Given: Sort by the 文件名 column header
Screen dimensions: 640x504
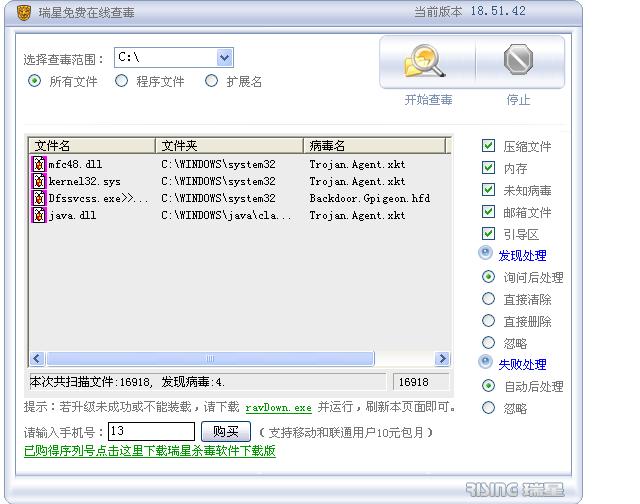Looking at the screenshot, I should pos(92,145).
